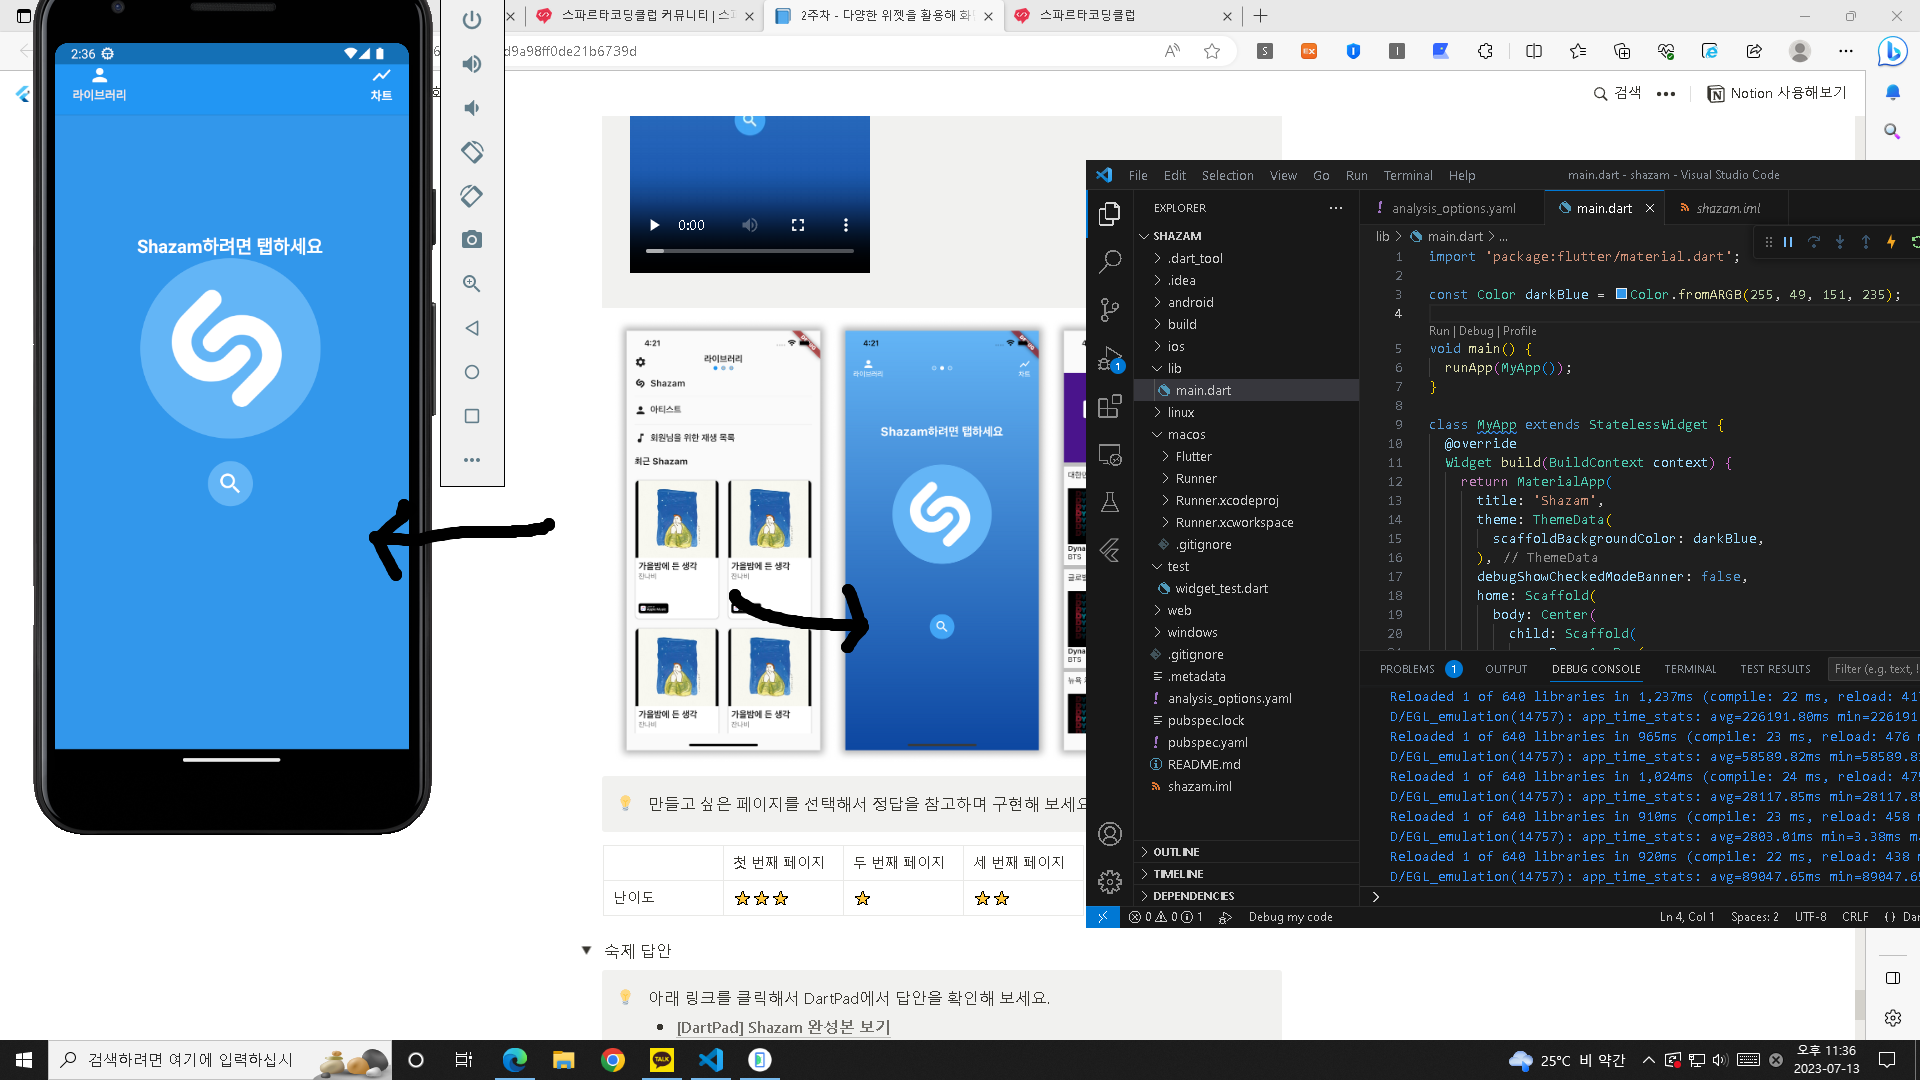Click emulator Back triangle button
The width and height of the screenshot is (1920, 1080).
[472, 328]
